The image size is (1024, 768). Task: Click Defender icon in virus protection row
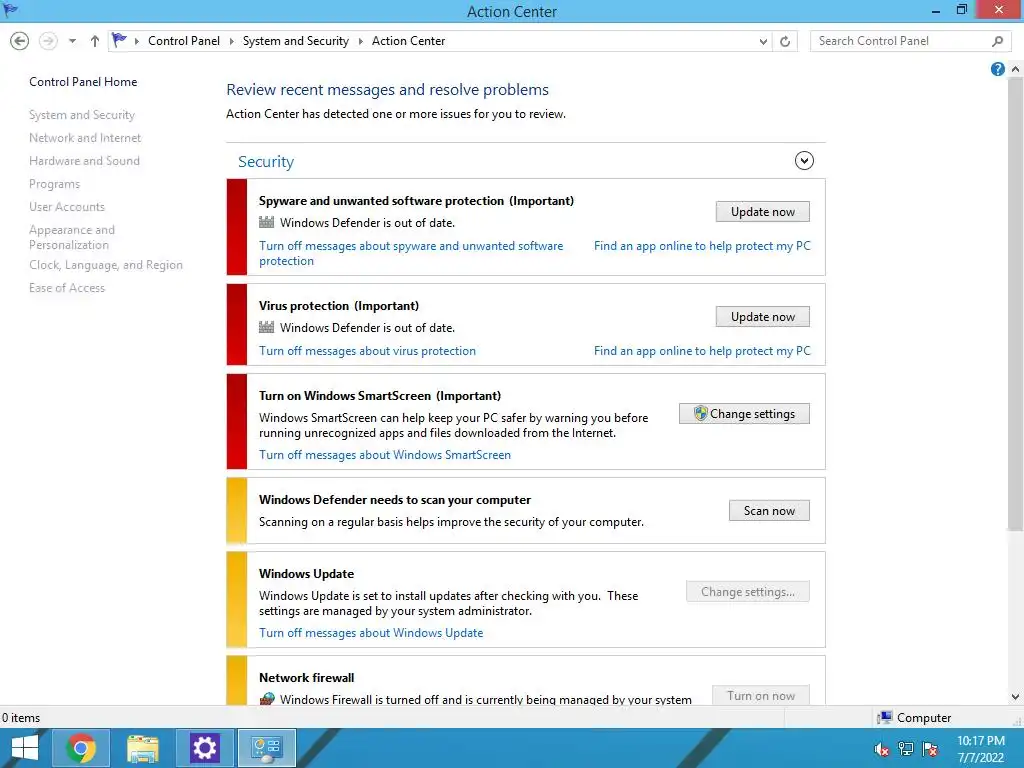click(x=266, y=328)
